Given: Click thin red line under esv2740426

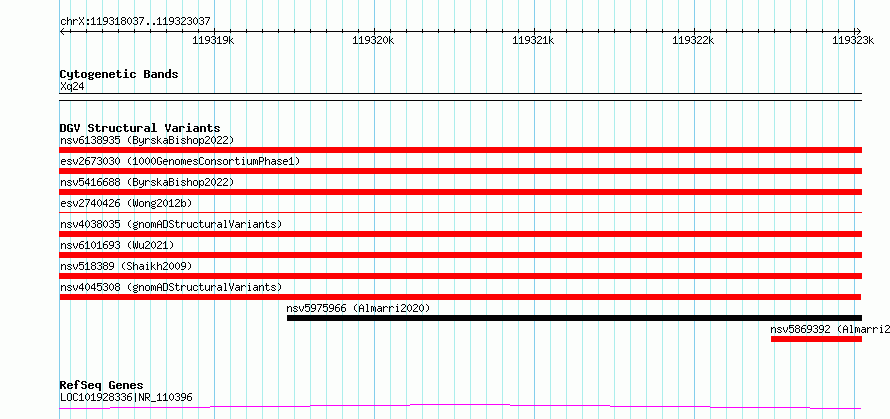Looking at the screenshot, I should click(460, 212).
